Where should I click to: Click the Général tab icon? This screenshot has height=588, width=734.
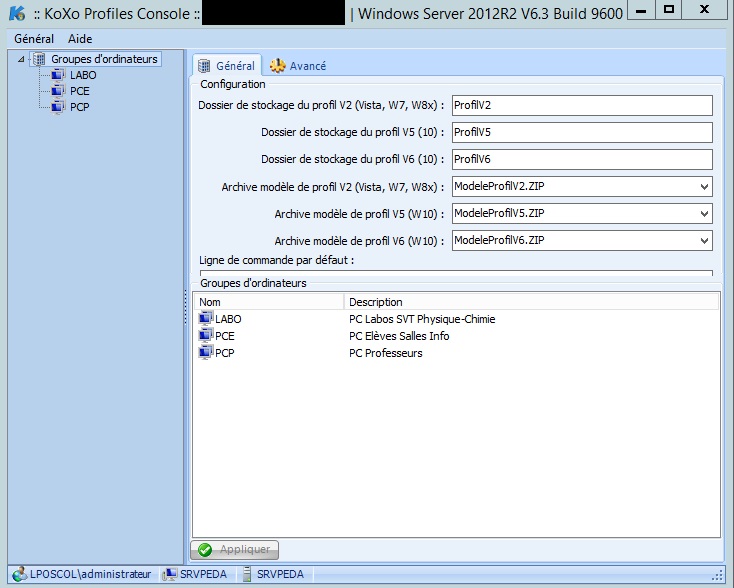click(204, 66)
